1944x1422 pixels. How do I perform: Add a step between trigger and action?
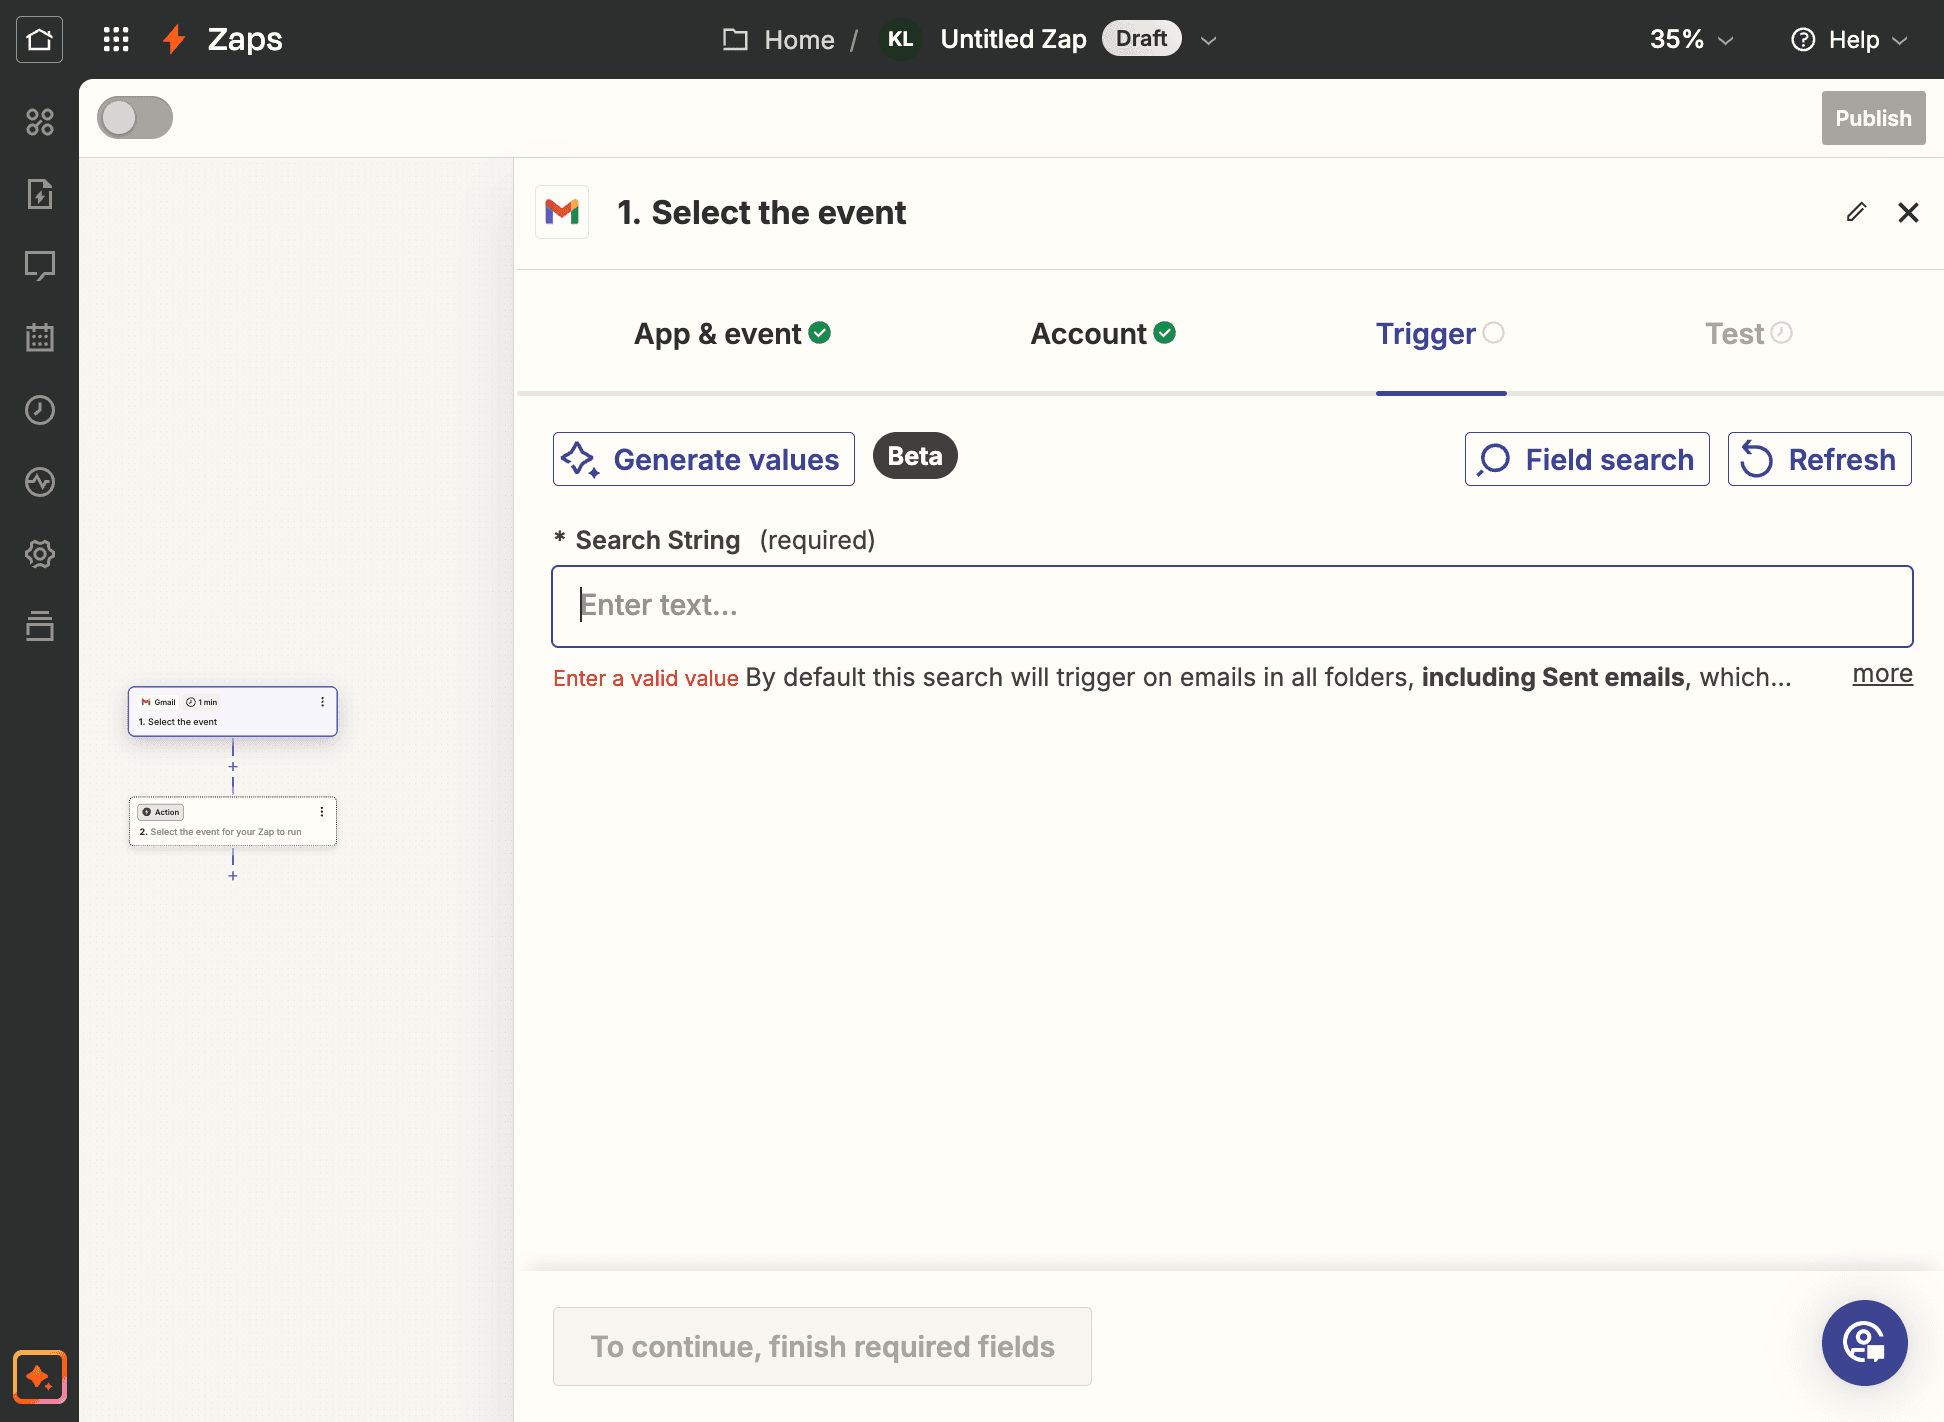[233, 767]
